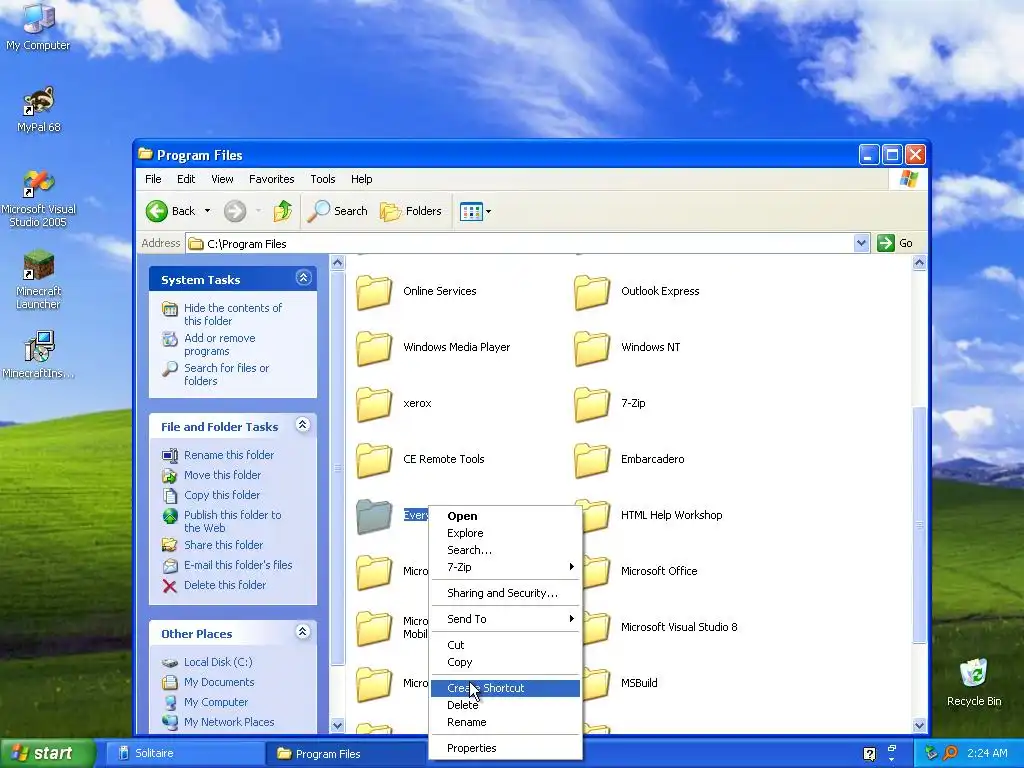The height and width of the screenshot is (768, 1024).
Task: Expand the address bar dropdown
Action: [861, 244]
